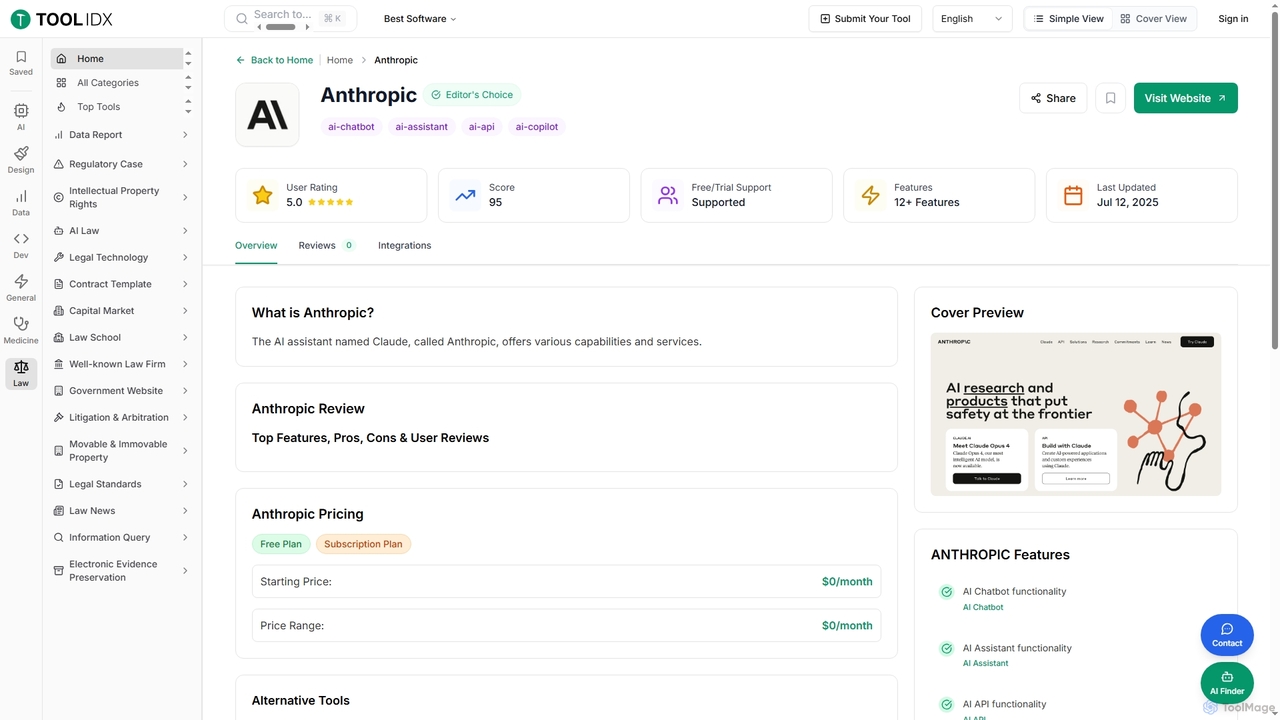This screenshot has height=720, width=1280.
Task: Select the Subscription Plan pricing badge
Action: (x=363, y=544)
